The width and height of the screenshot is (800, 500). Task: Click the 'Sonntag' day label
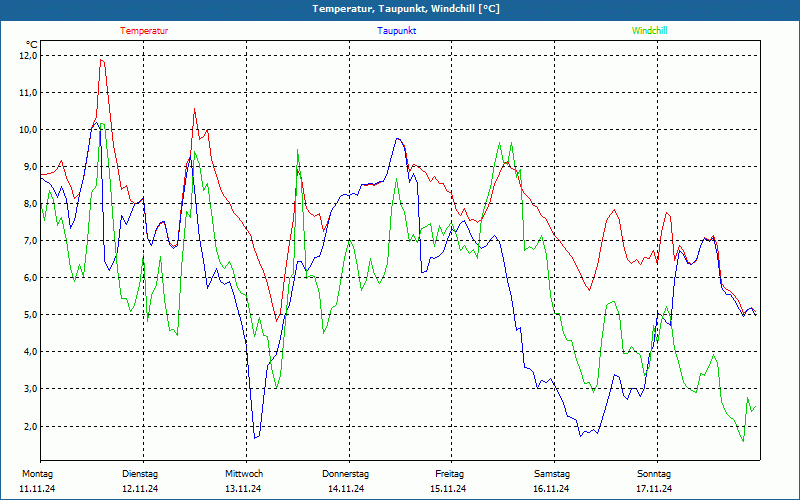(x=654, y=474)
